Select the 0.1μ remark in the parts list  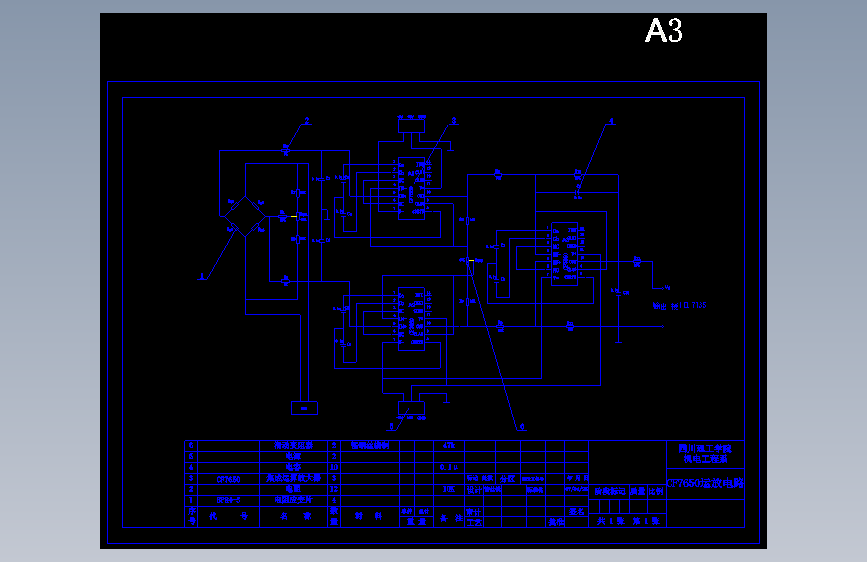coord(448,467)
